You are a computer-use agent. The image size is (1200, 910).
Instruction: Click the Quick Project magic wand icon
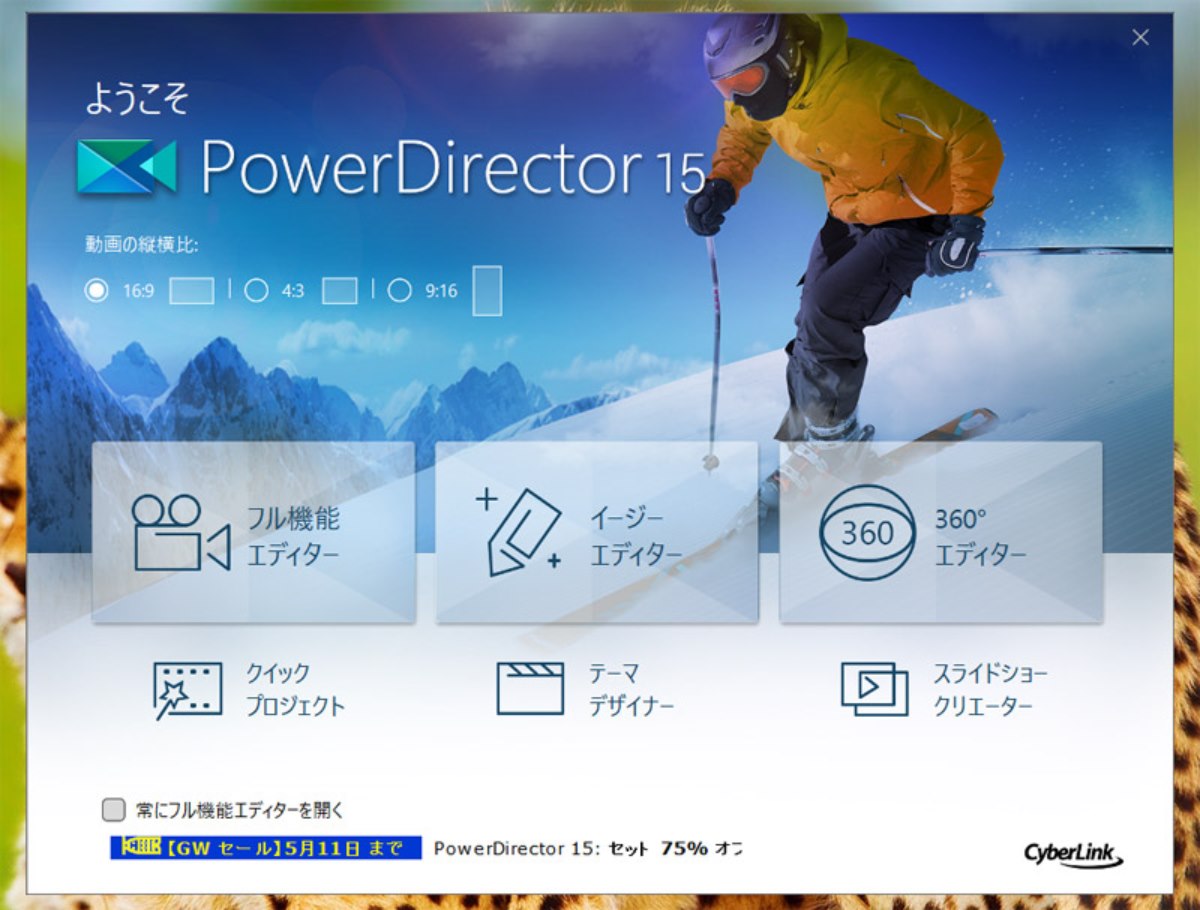pyautogui.click(x=187, y=689)
